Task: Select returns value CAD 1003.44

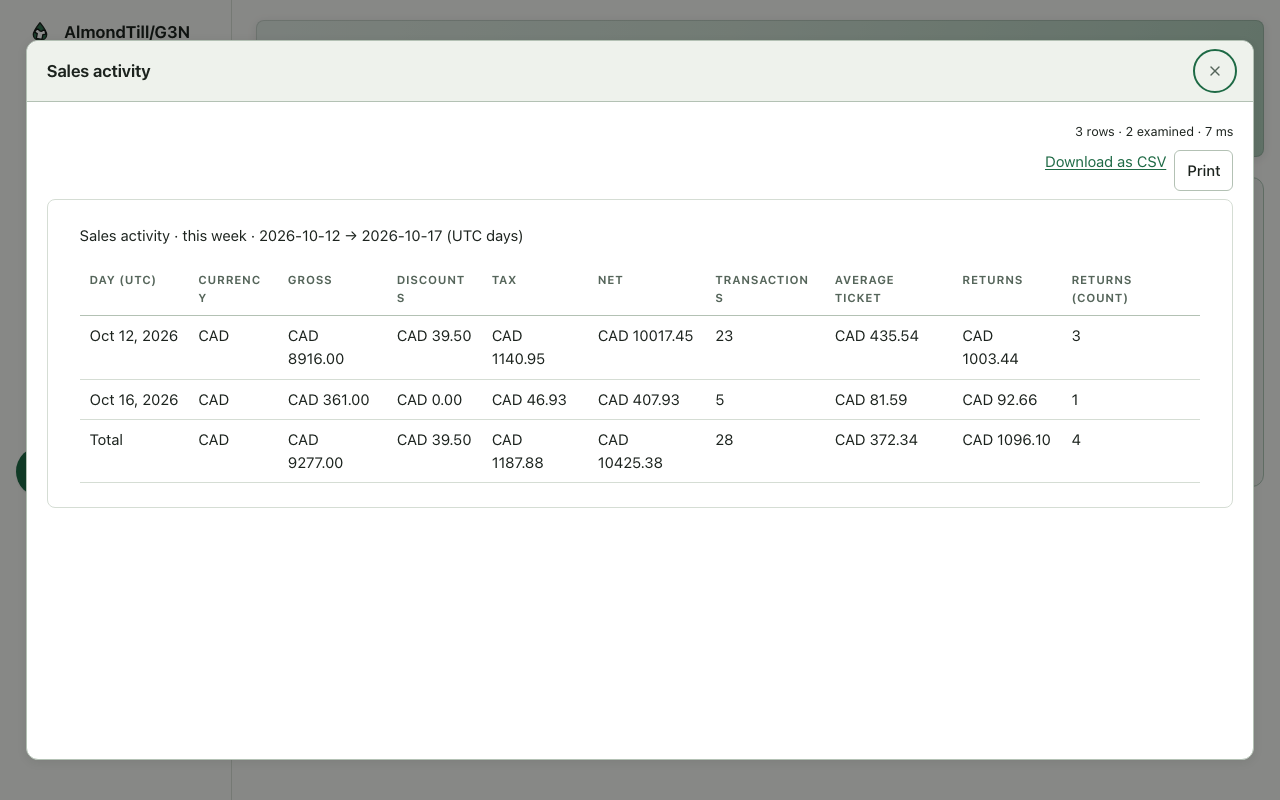Action: click(990, 347)
